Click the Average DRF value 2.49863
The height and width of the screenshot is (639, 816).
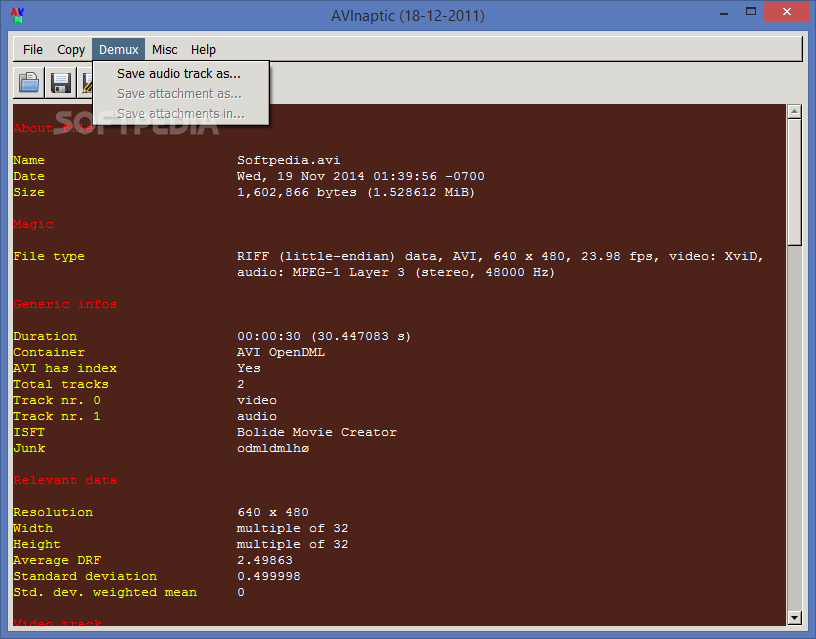pos(264,560)
